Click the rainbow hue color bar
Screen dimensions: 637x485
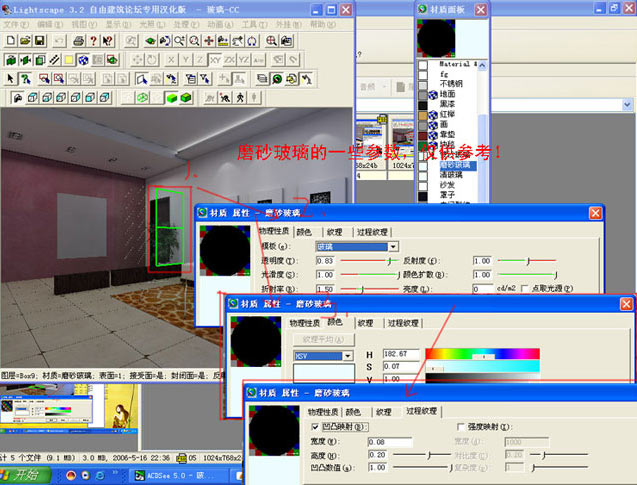[483, 353]
